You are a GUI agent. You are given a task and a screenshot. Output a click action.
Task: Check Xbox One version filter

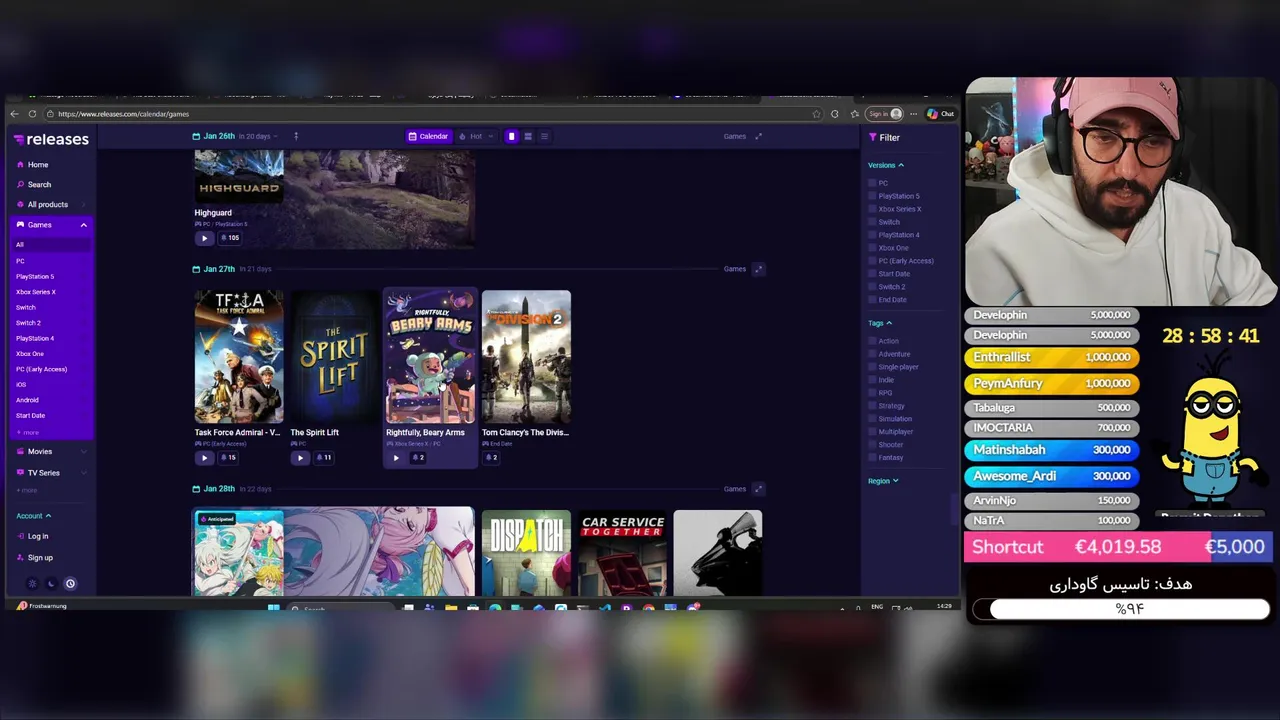872,248
